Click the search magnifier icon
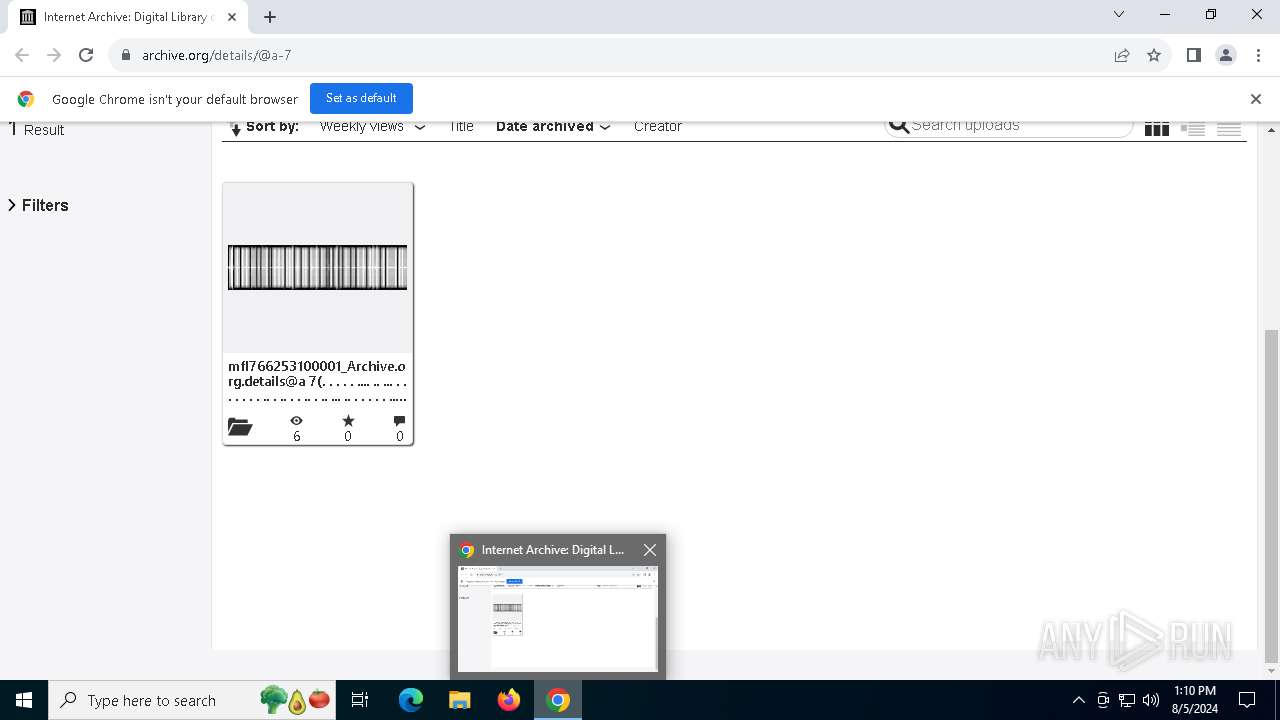Image resolution: width=1280 pixels, height=720 pixels. (899, 125)
